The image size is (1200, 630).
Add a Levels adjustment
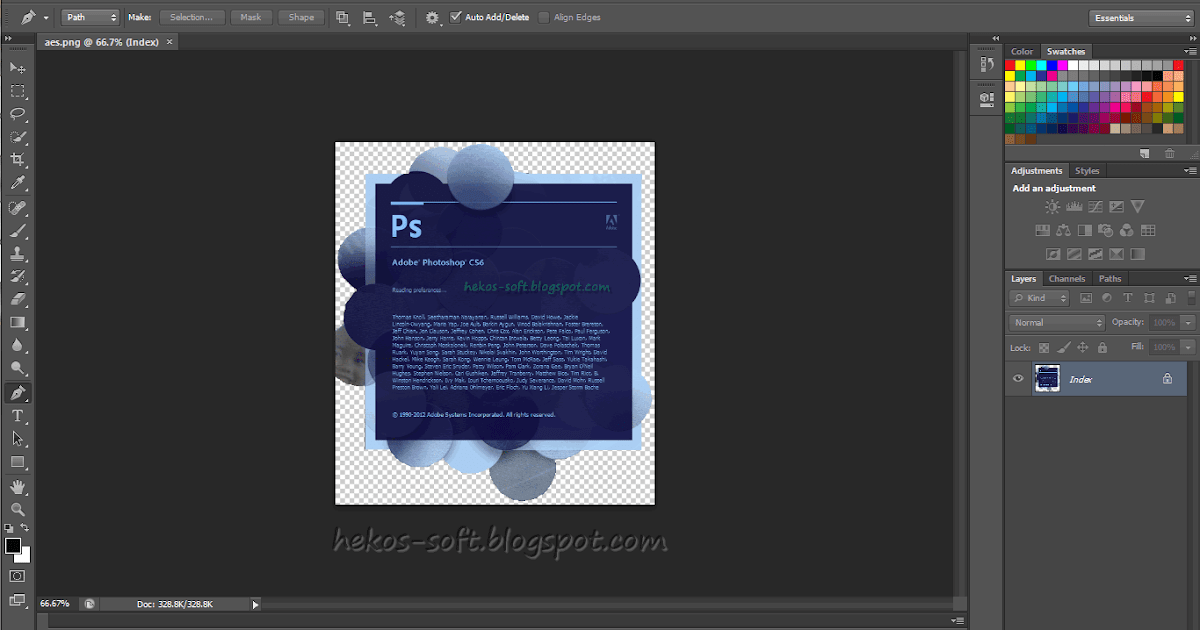tap(1074, 207)
